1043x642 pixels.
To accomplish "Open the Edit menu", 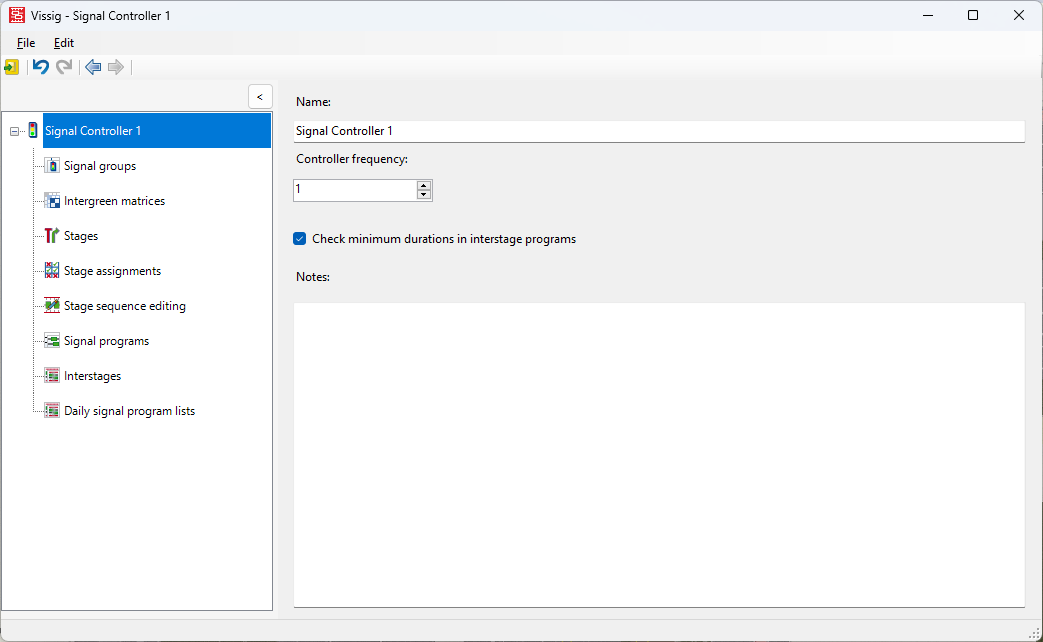I will point(64,43).
